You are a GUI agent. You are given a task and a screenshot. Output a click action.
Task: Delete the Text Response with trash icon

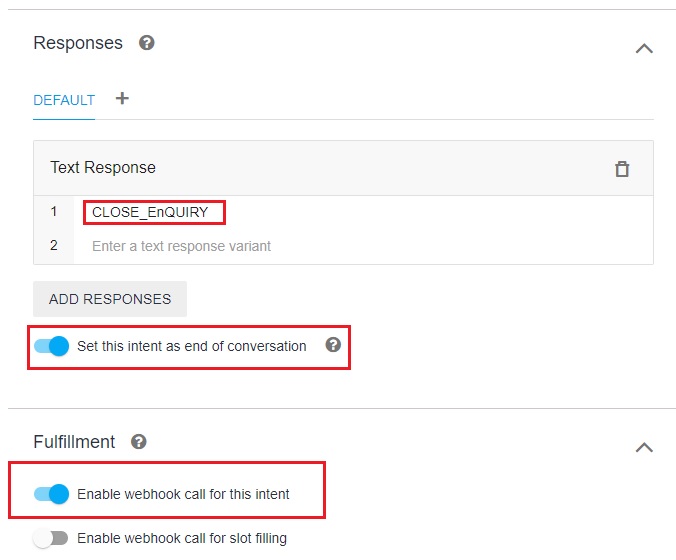622,168
